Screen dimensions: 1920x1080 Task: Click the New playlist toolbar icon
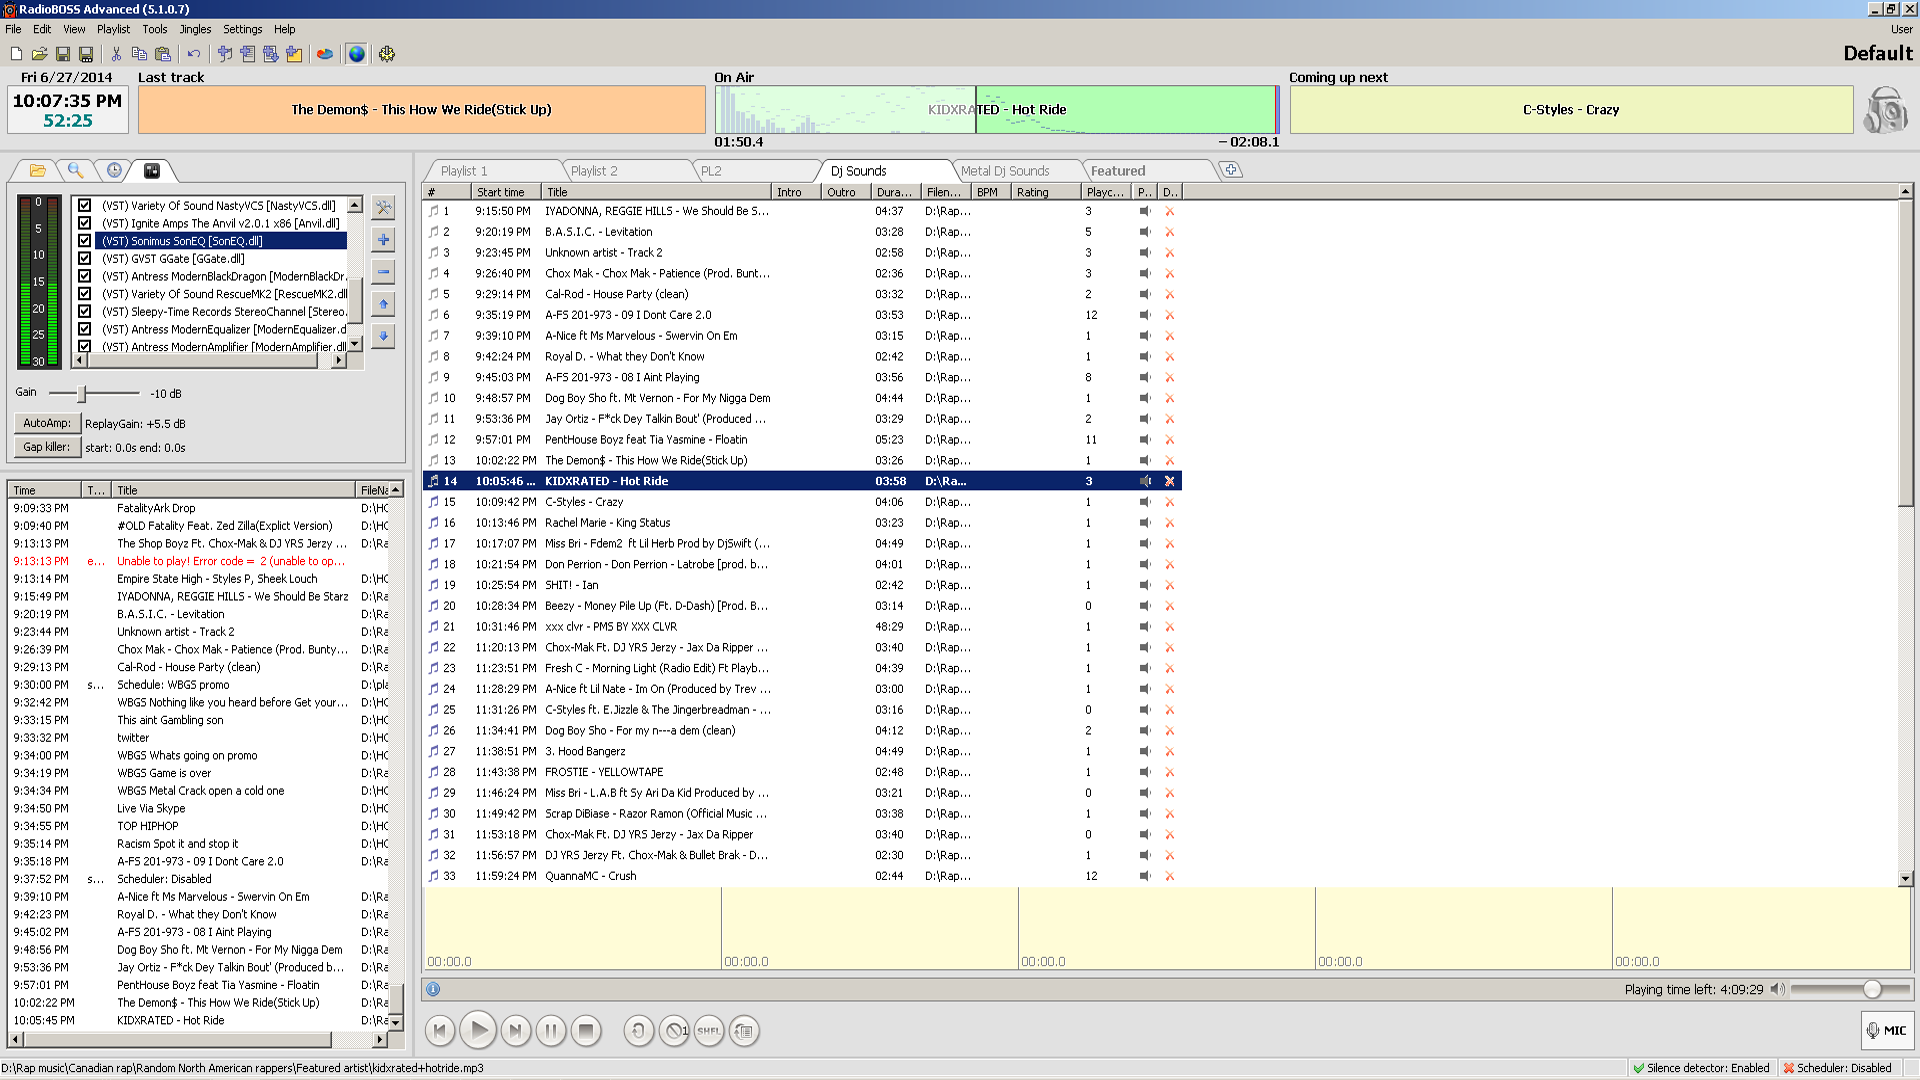(x=16, y=54)
